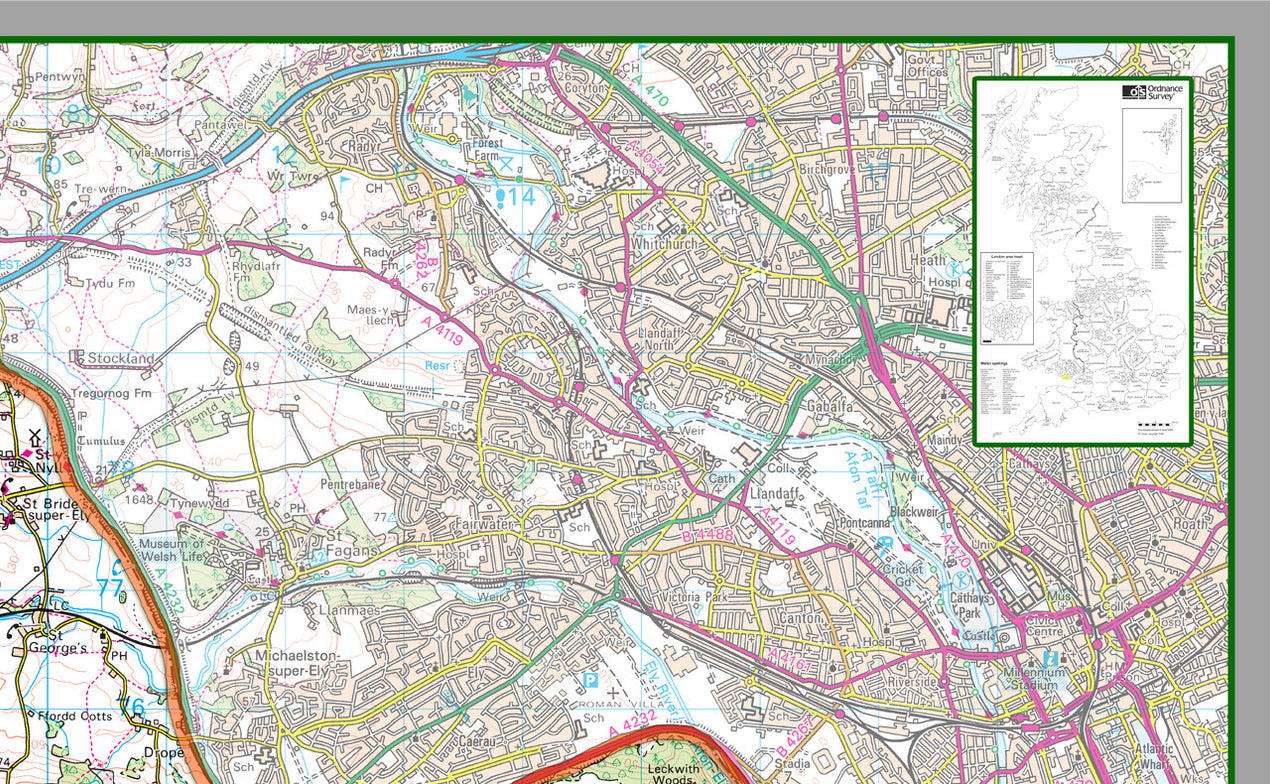The image size is (1270, 784).
Task: Click the 'Pantawel' label
Action: point(220,123)
